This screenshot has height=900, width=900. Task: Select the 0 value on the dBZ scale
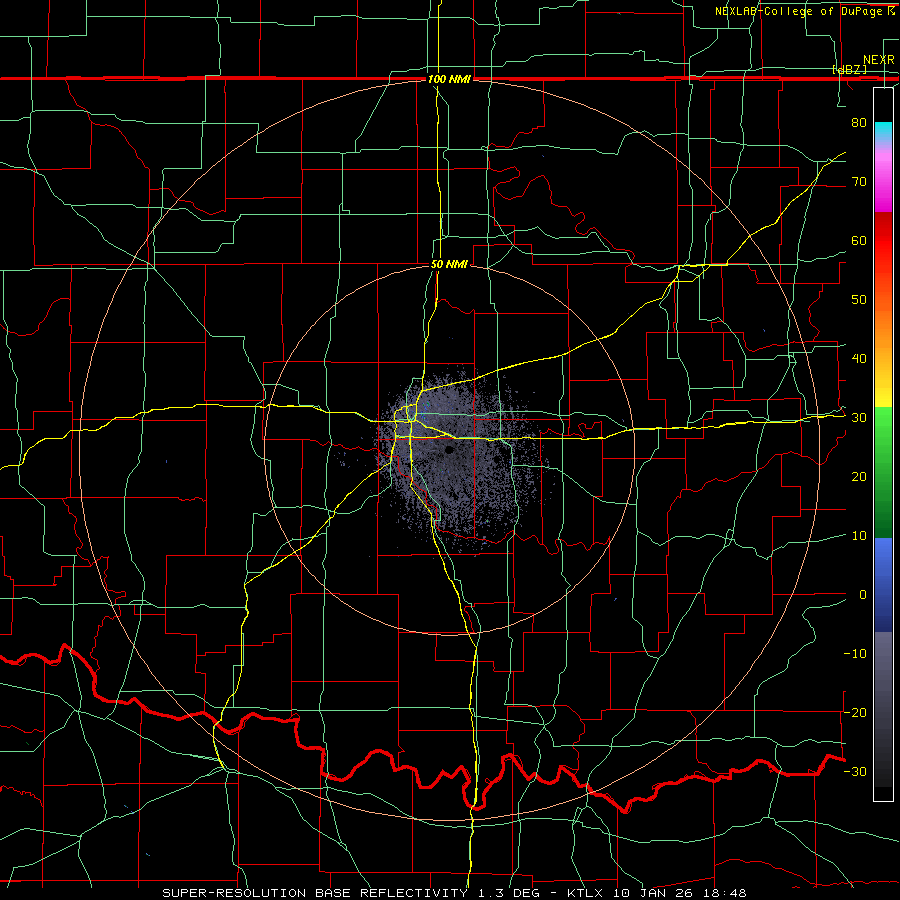coord(863,595)
